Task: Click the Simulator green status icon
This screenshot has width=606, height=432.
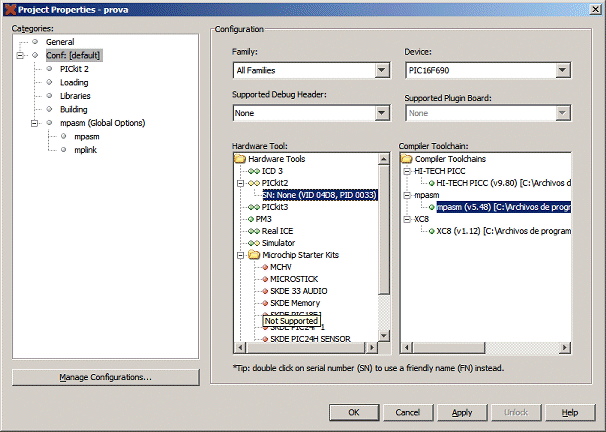Action: 254,243
